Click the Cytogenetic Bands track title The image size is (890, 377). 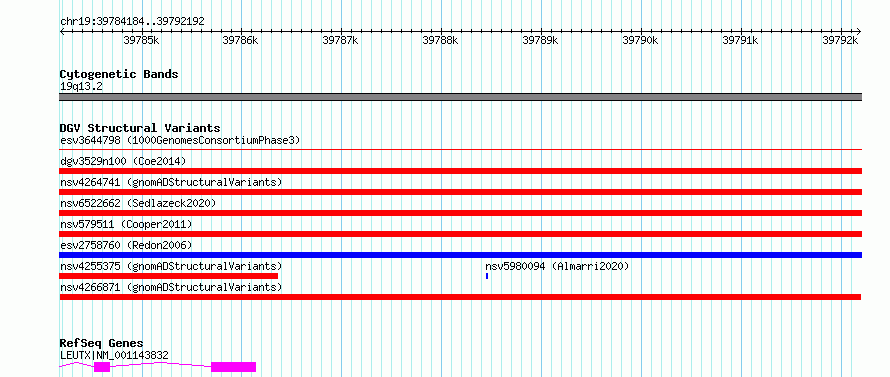(x=119, y=74)
